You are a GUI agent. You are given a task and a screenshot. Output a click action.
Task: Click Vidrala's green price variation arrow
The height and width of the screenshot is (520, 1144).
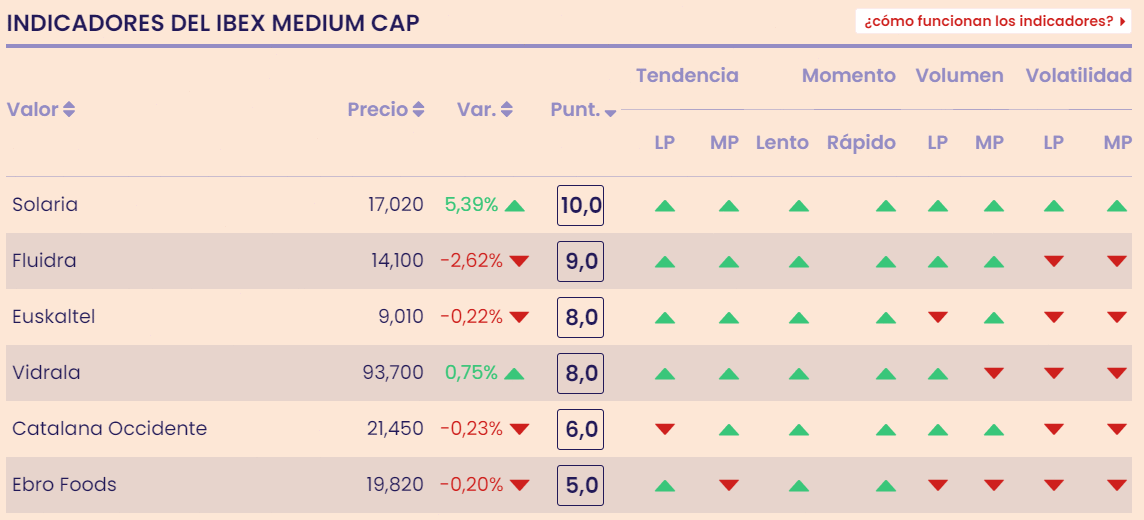(515, 374)
